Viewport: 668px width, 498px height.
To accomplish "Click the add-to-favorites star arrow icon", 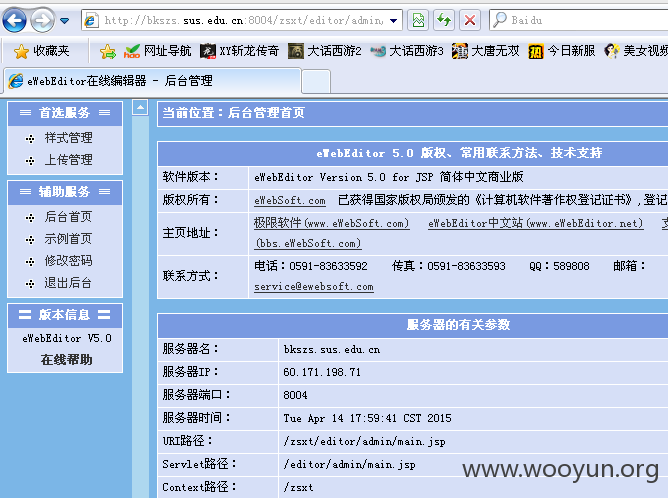I will pyautogui.click(x=108, y=52).
